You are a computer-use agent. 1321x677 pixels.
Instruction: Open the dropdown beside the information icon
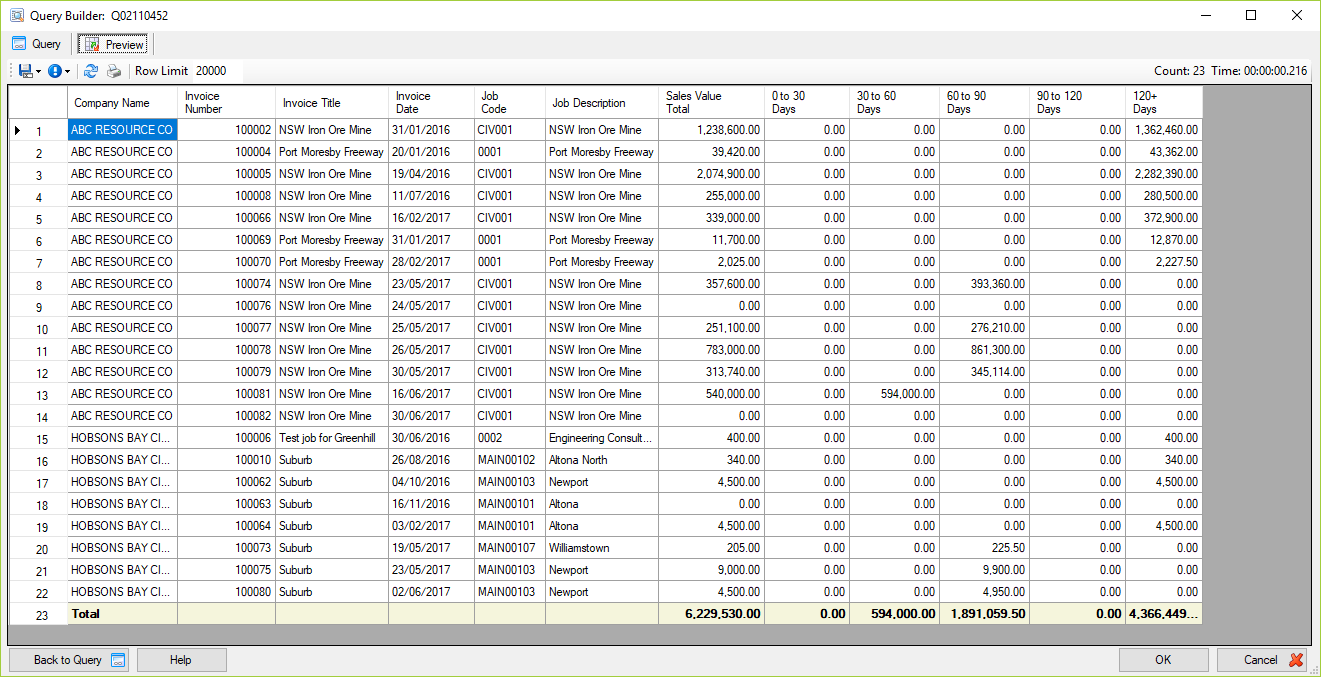pos(67,70)
